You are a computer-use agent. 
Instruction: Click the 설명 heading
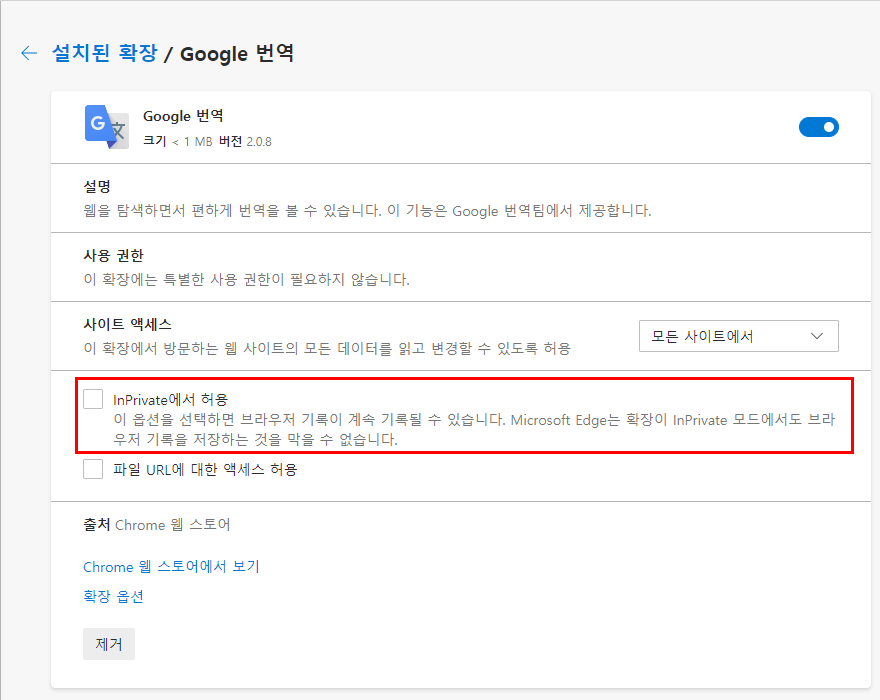[97, 186]
